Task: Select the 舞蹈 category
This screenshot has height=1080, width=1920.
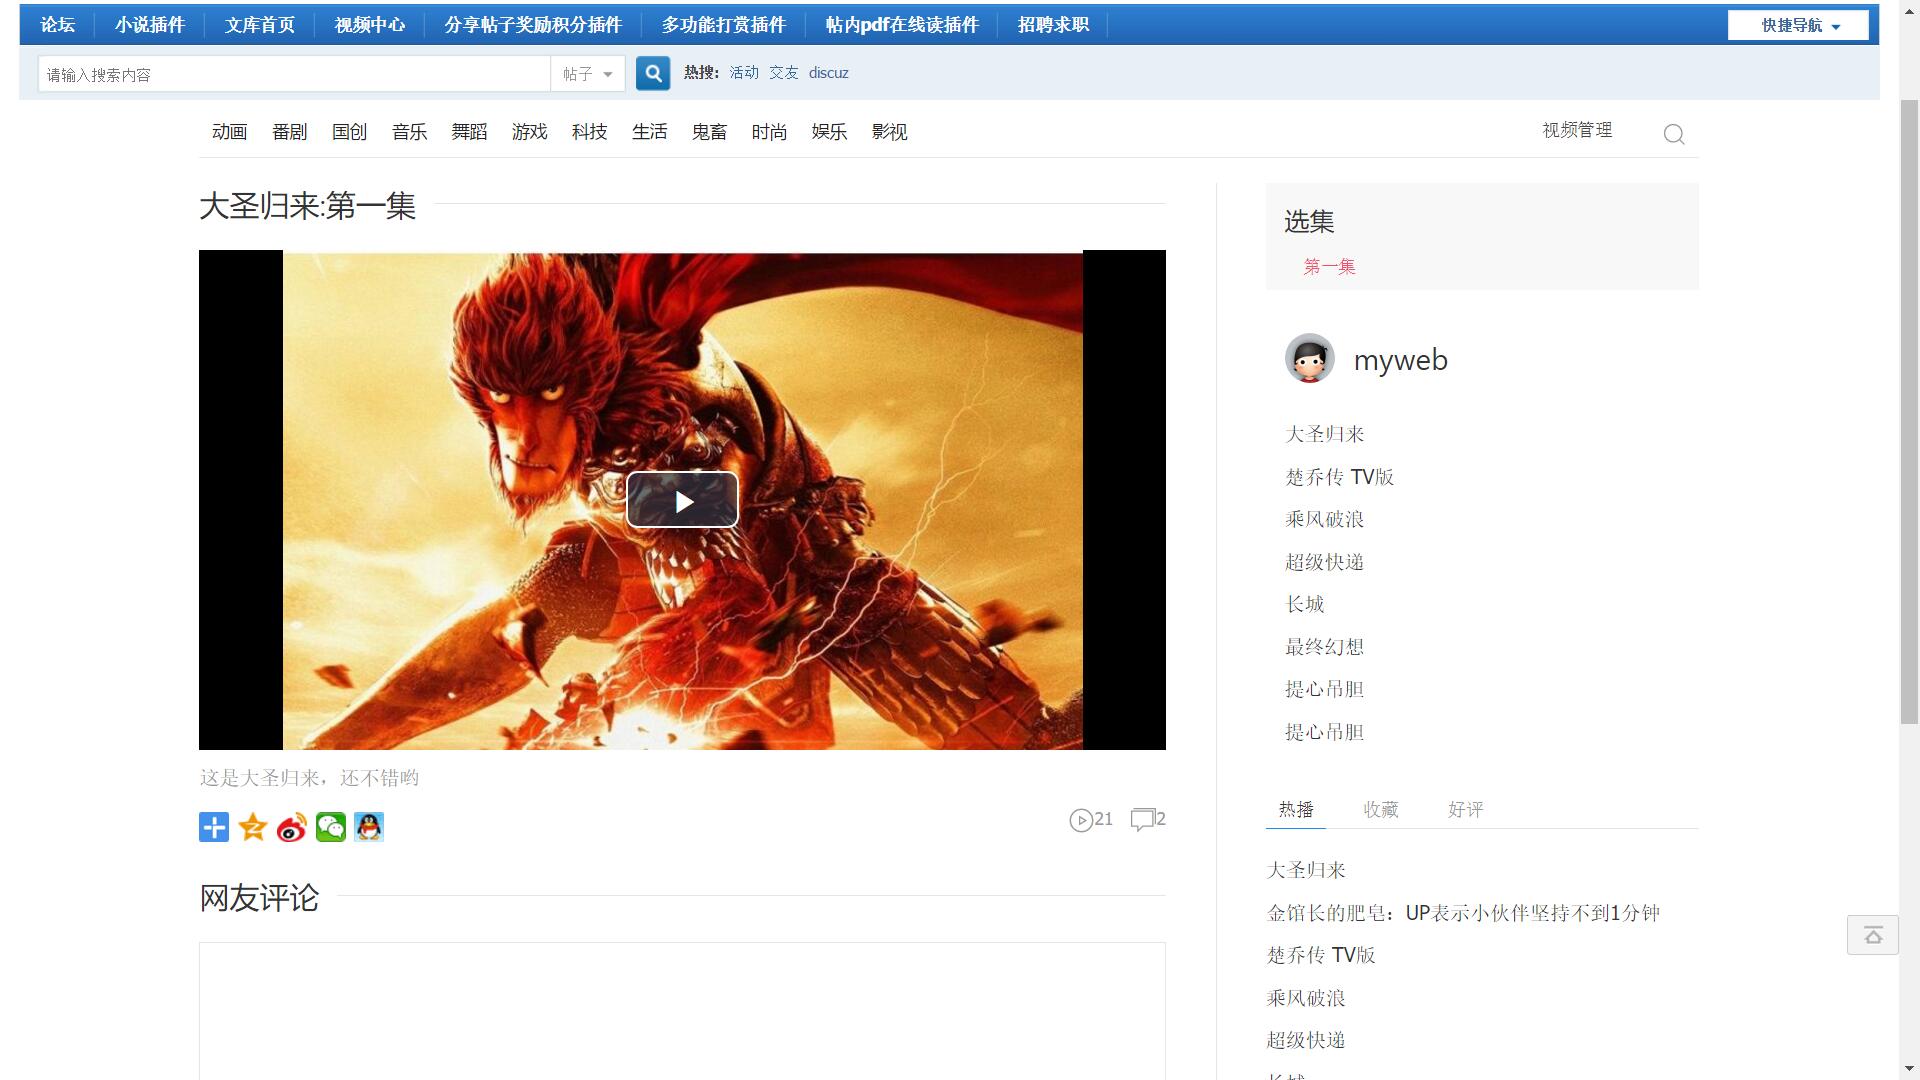Action: 470,132
